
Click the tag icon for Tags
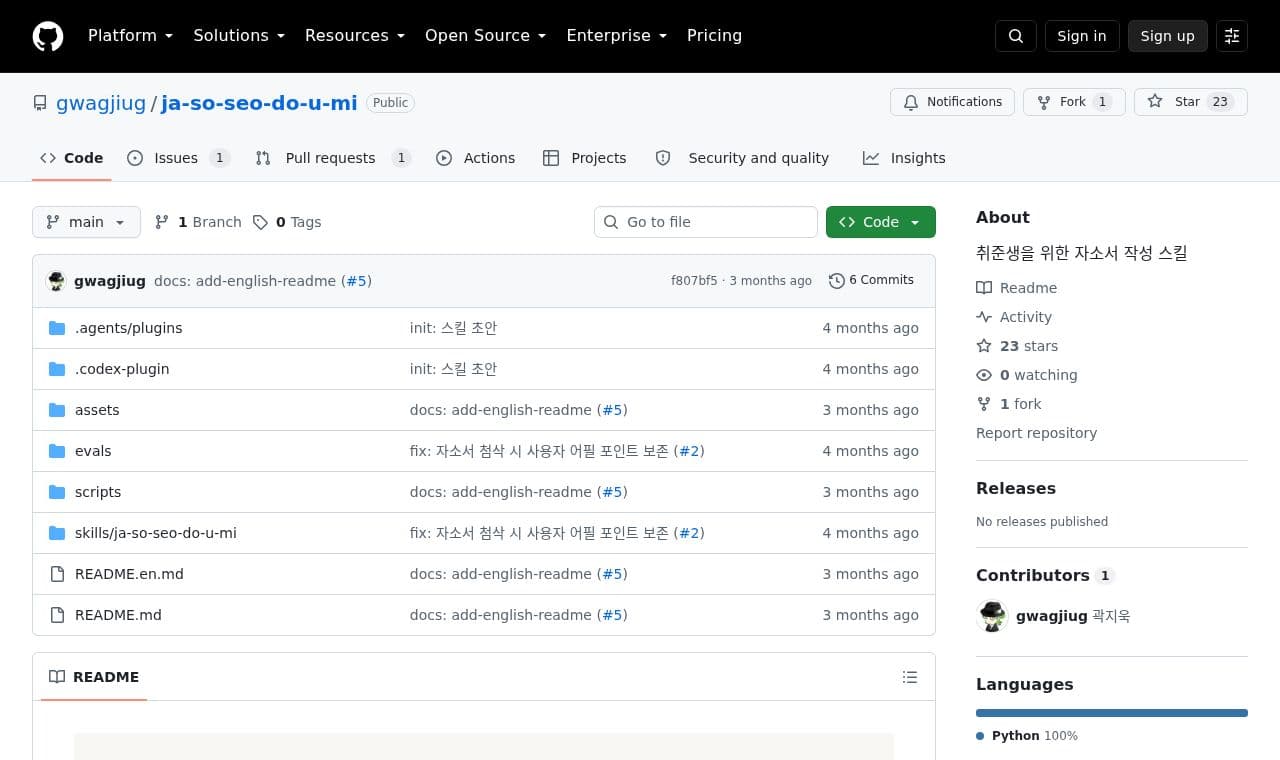coord(260,222)
